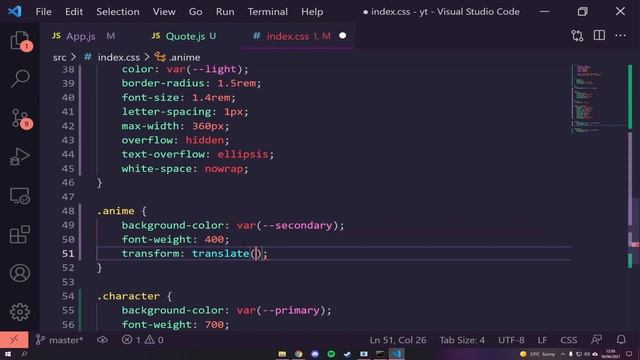Click Synchronize Changes cloud icon
This screenshot has height=360, width=640.
[102, 340]
